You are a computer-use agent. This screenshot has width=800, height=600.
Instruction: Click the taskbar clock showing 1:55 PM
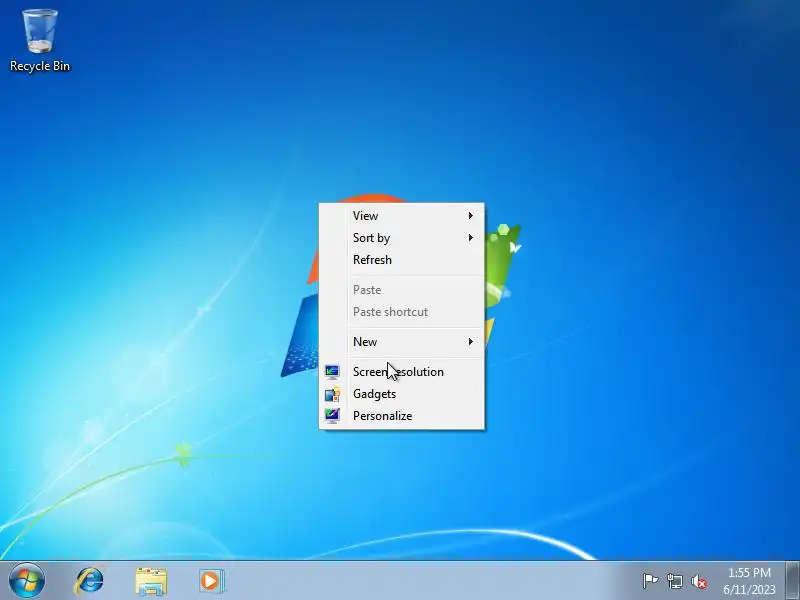[749, 581]
